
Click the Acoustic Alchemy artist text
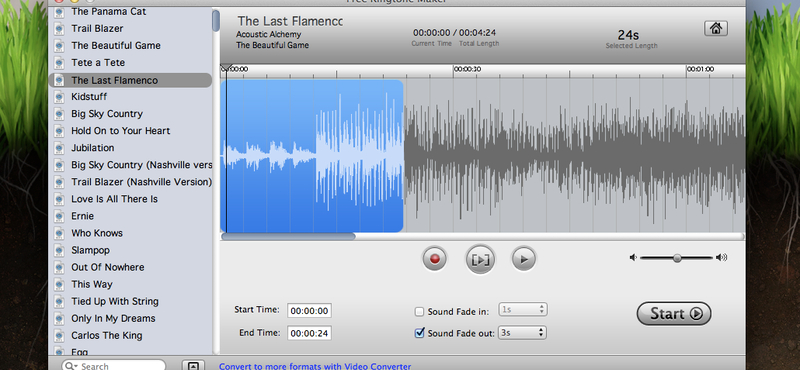click(268, 34)
